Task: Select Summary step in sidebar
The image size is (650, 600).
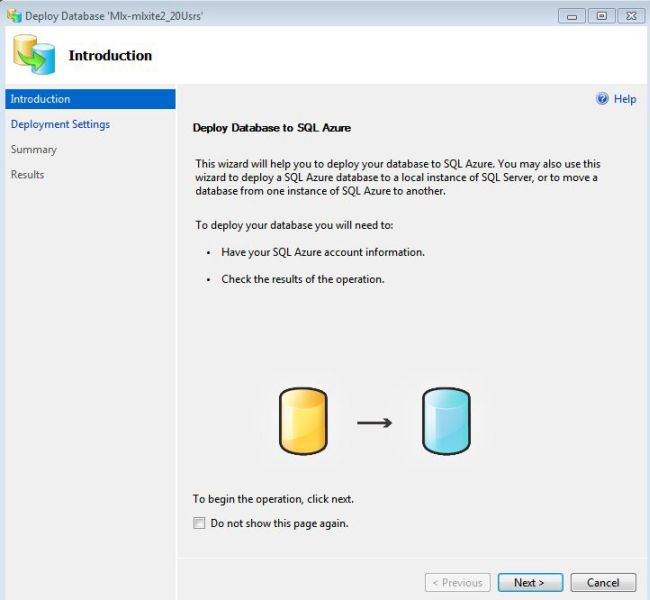Action: pos(34,150)
